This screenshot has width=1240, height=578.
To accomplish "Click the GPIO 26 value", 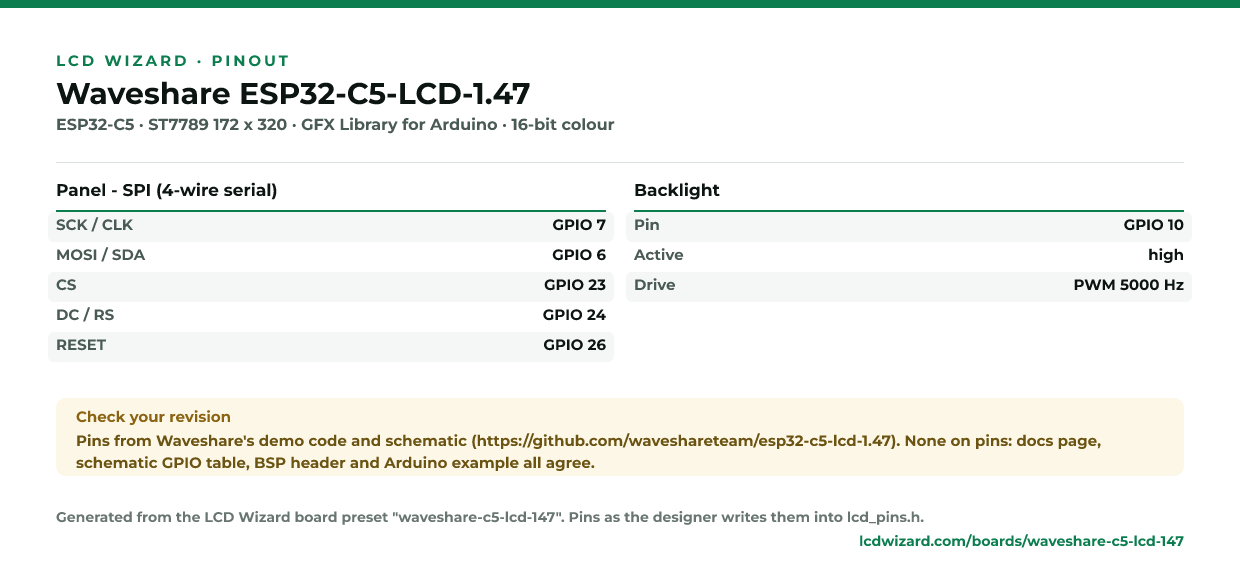I will (574, 346).
